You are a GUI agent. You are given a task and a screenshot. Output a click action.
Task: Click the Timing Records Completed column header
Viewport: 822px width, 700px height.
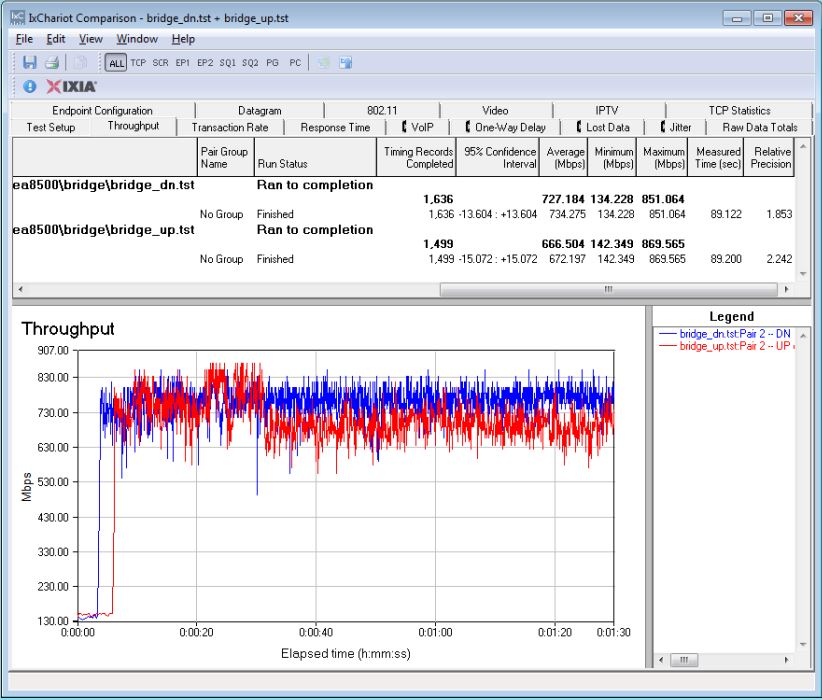(416, 157)
